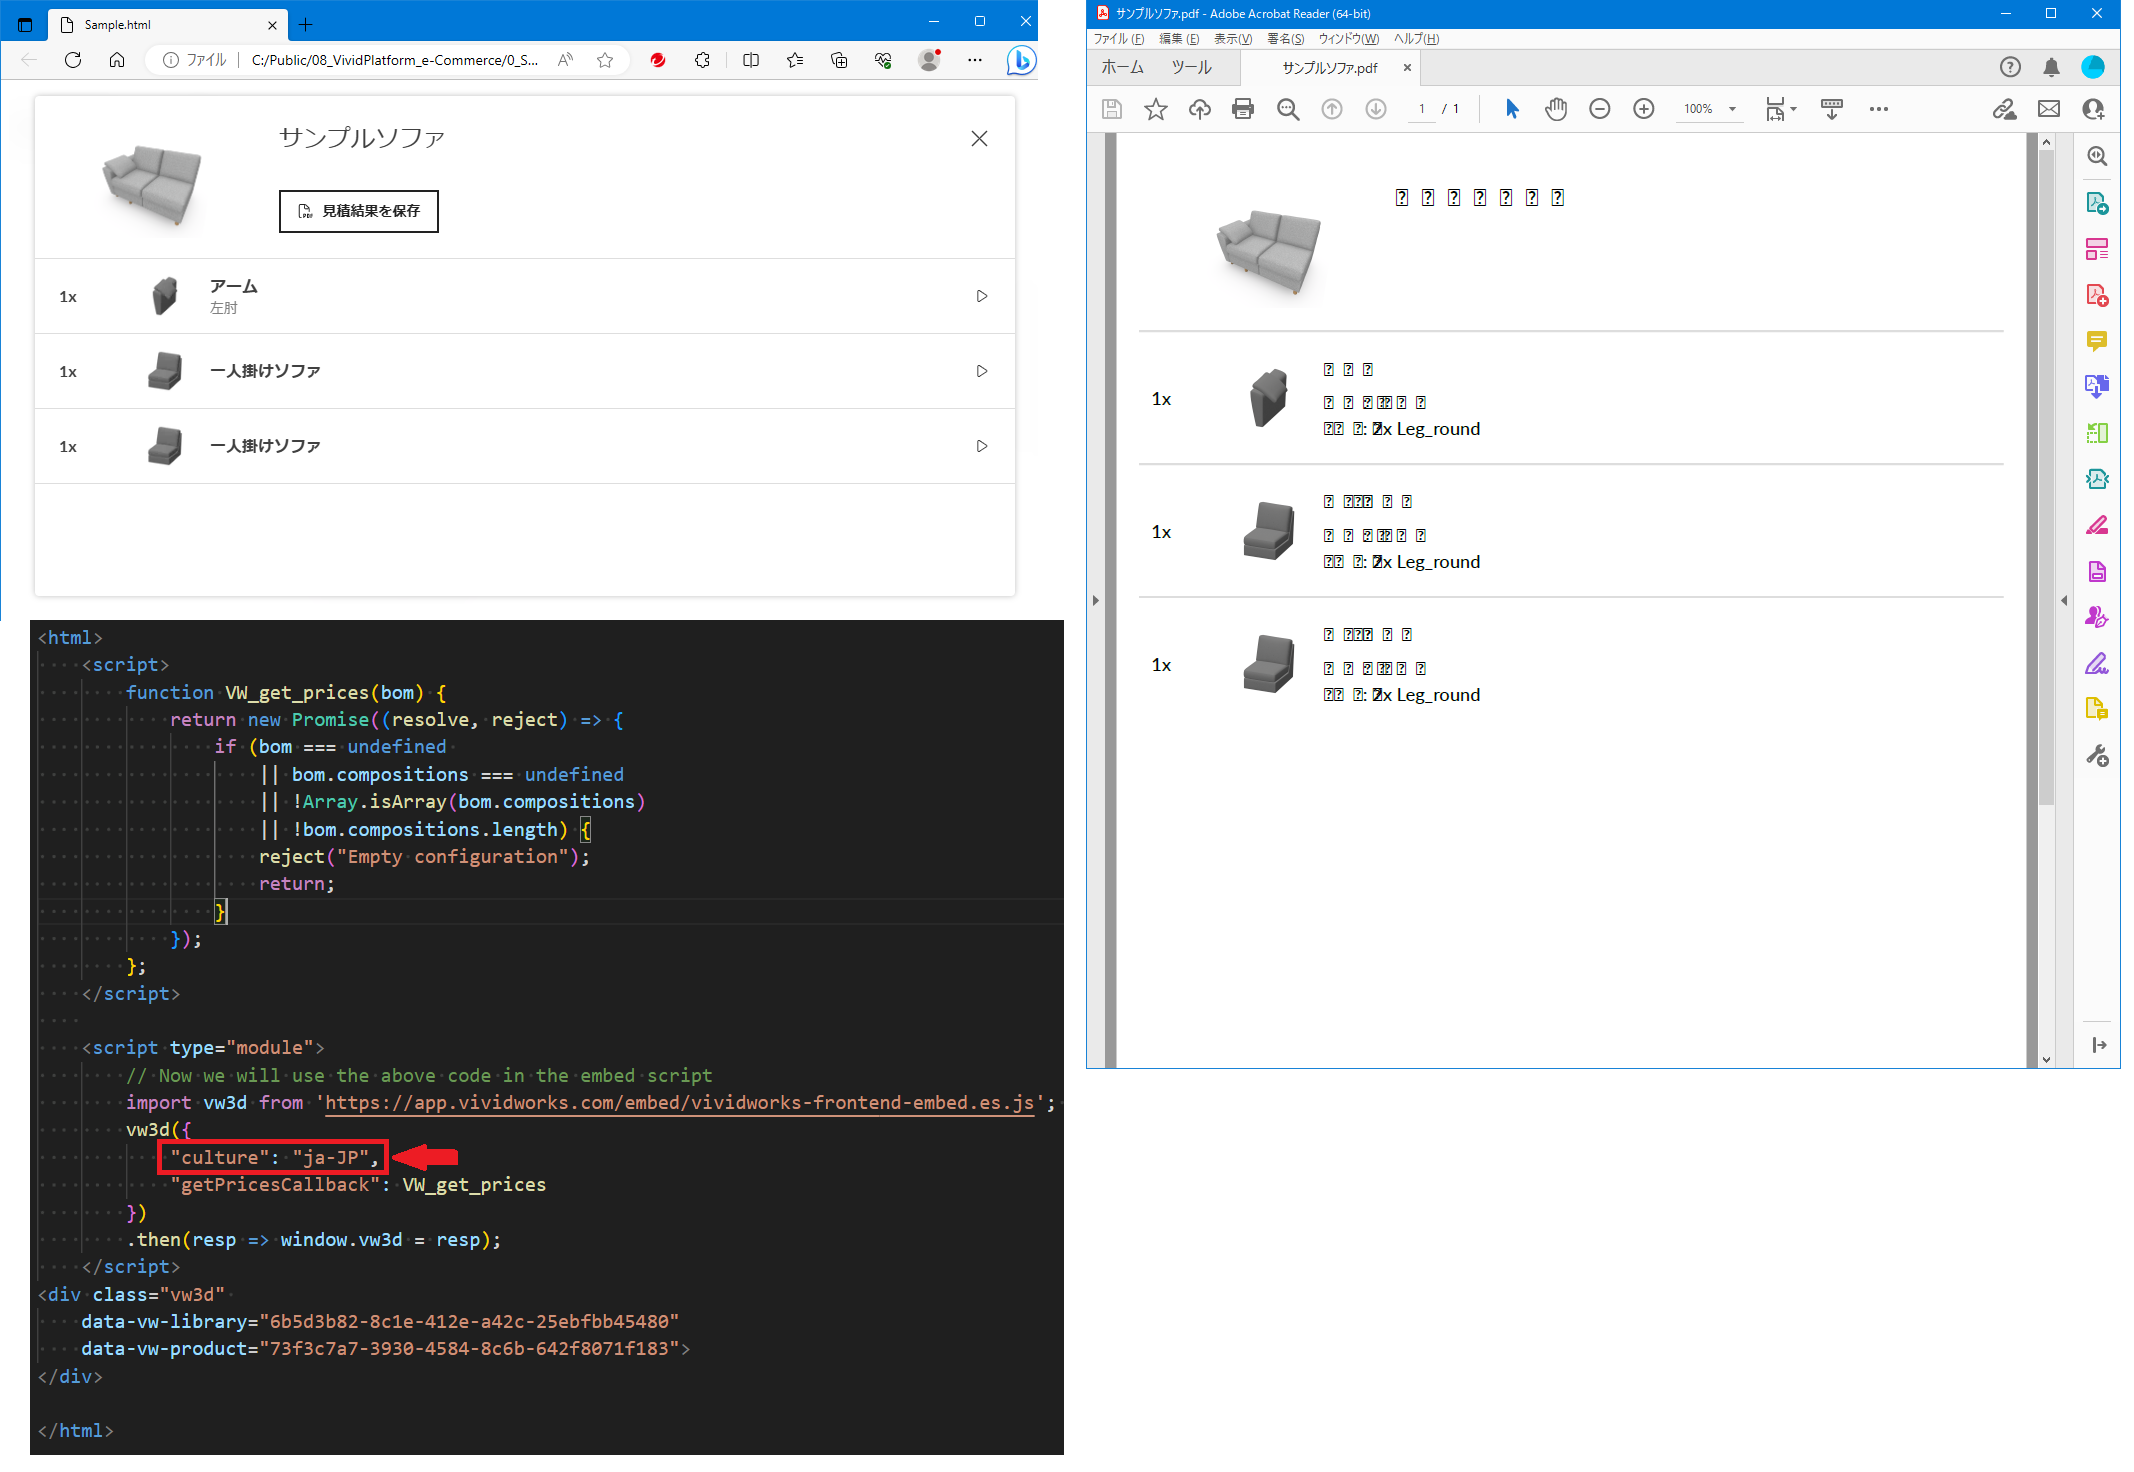The width and height of the screenshot is (2134, 1472).
Task: Go to next page arrow in Acrobat
Action: [x=1376, y=109]
